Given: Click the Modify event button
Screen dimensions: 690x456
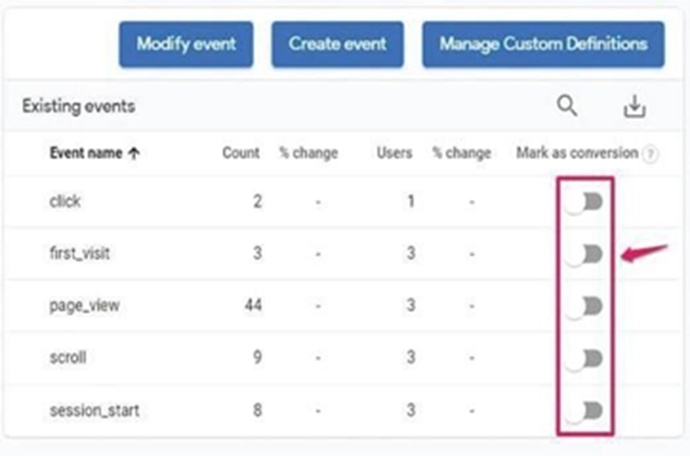Looking at the screenshot, I should [186, 44].
